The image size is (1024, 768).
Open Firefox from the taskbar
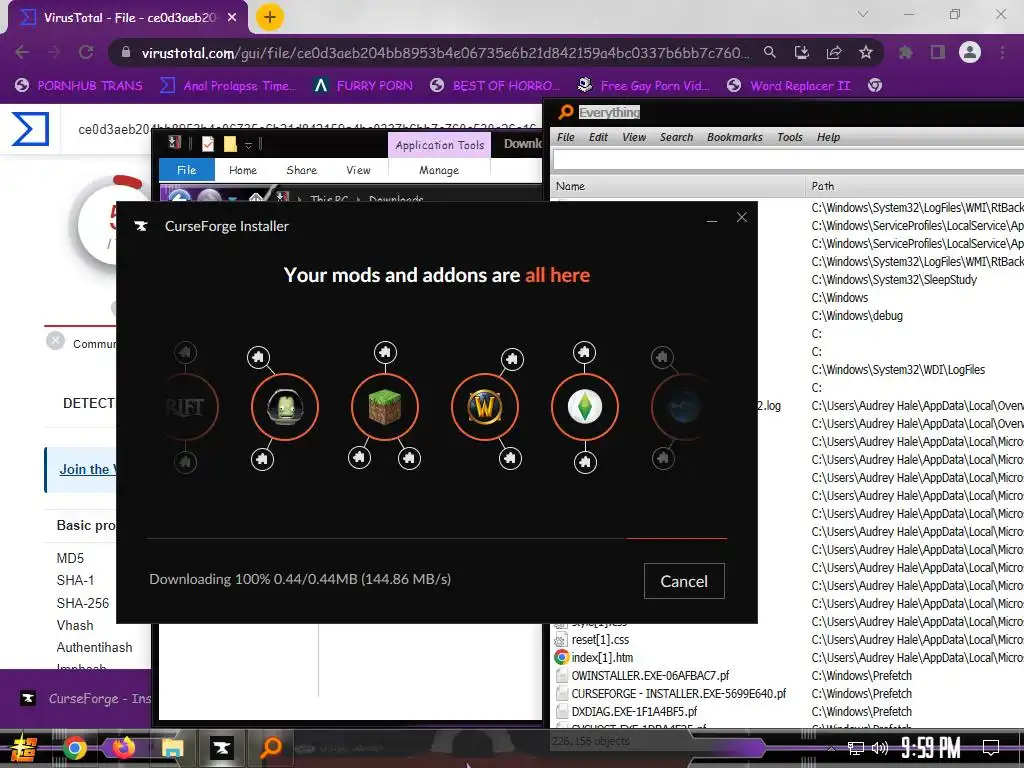tap(123, 748)
